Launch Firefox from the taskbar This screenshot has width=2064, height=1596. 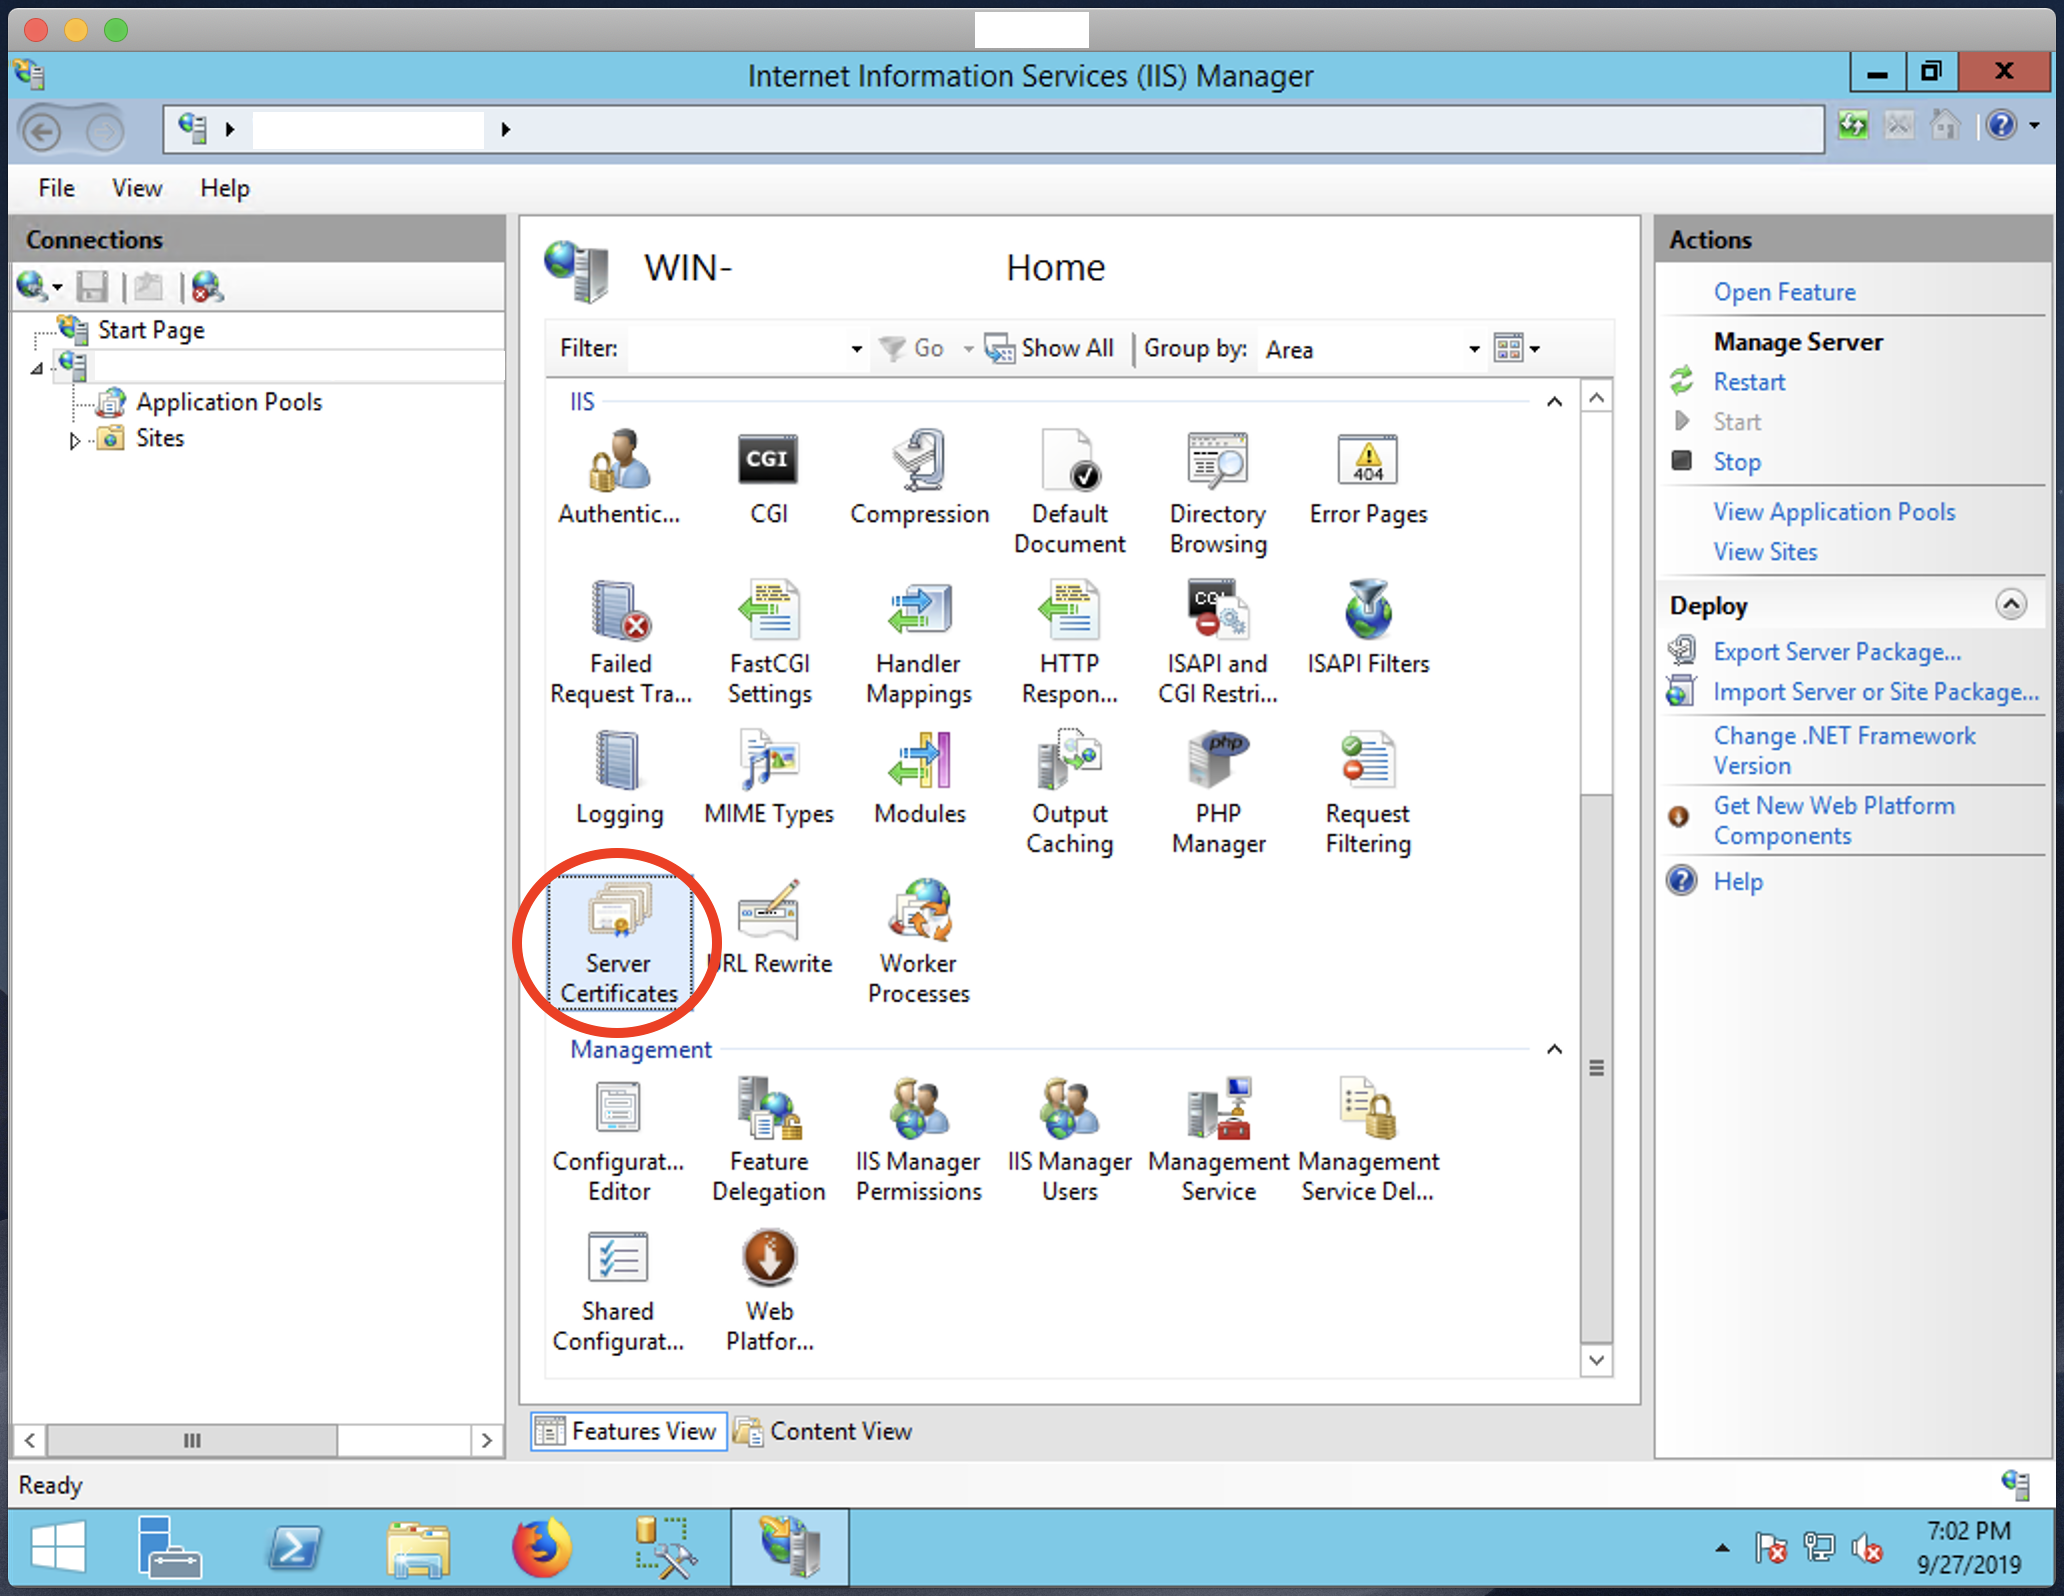pos(541,1549)
